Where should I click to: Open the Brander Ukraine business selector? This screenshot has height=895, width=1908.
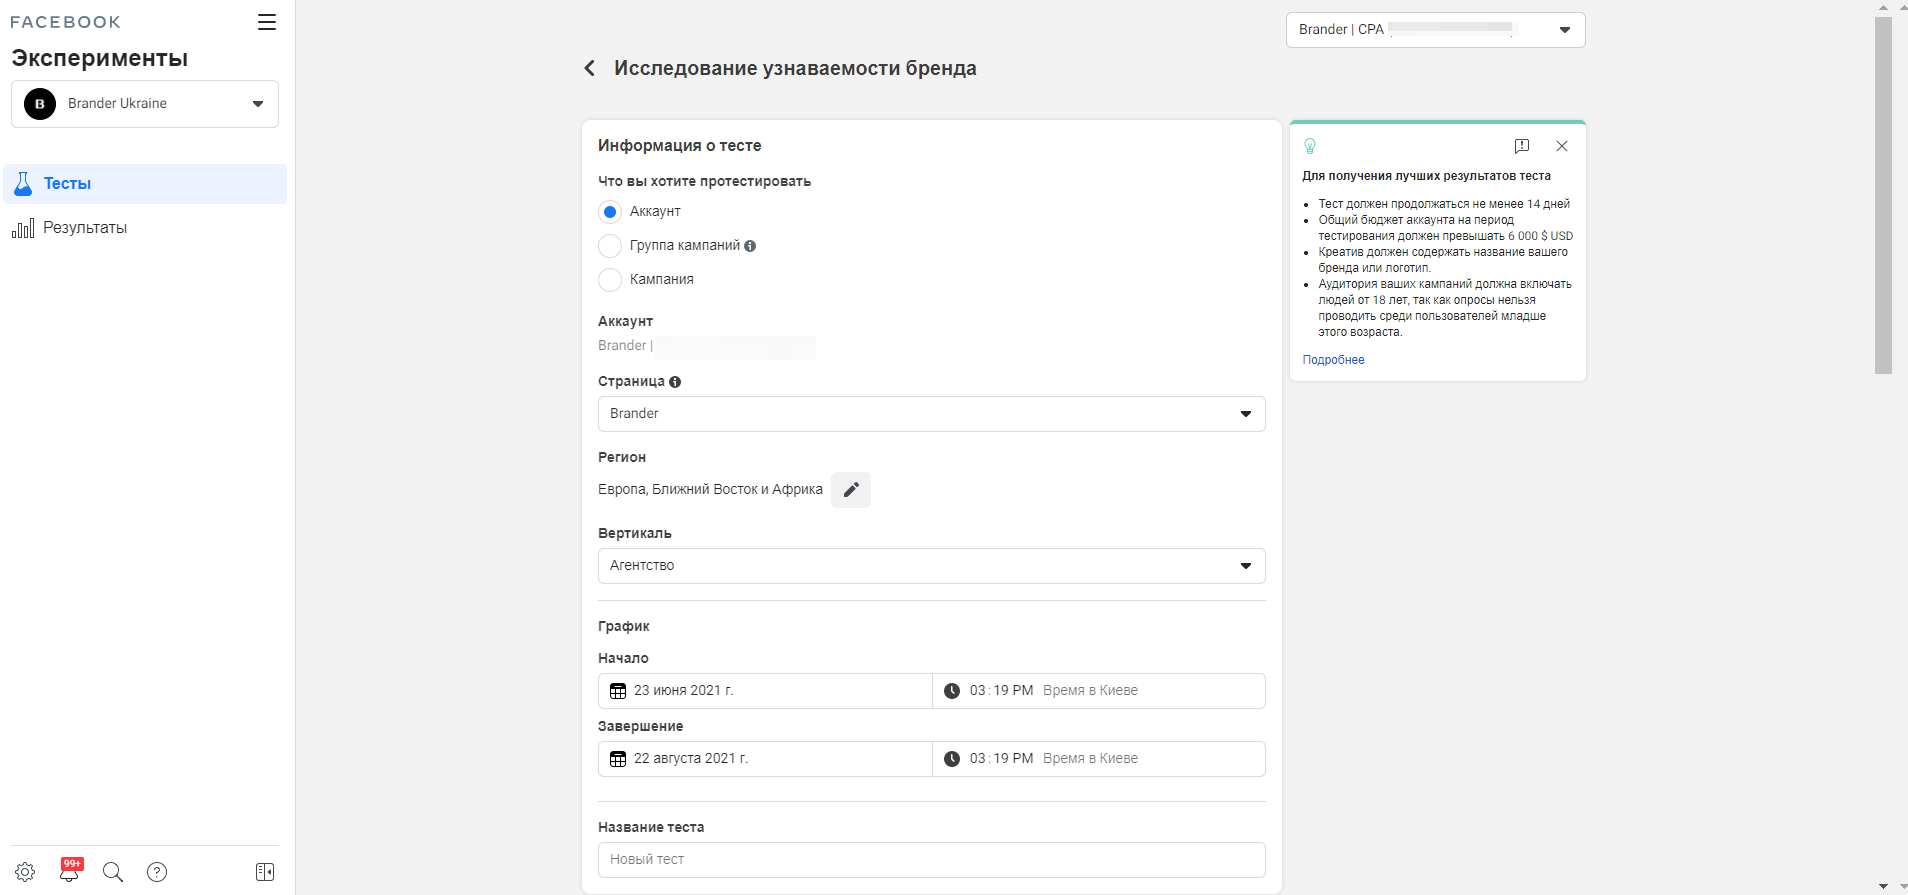tap(145, 104)
